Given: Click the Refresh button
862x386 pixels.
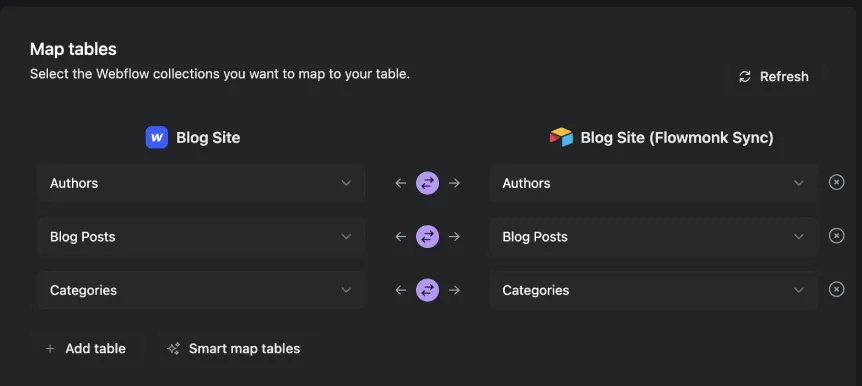Looking at the screenshot, I should [x=773, y=76].
